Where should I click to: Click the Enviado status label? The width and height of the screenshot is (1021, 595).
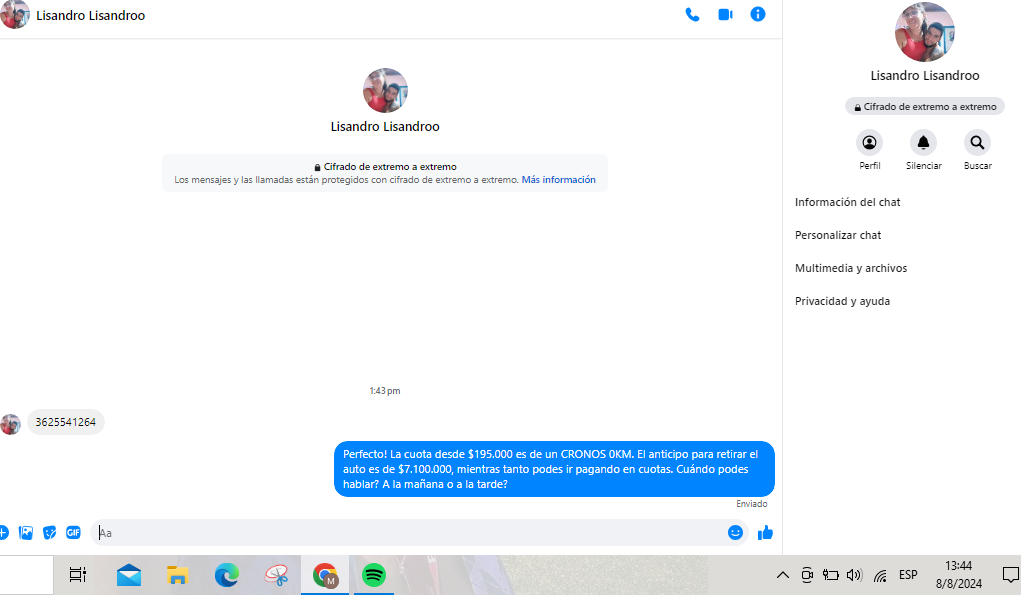coord(751,504)
